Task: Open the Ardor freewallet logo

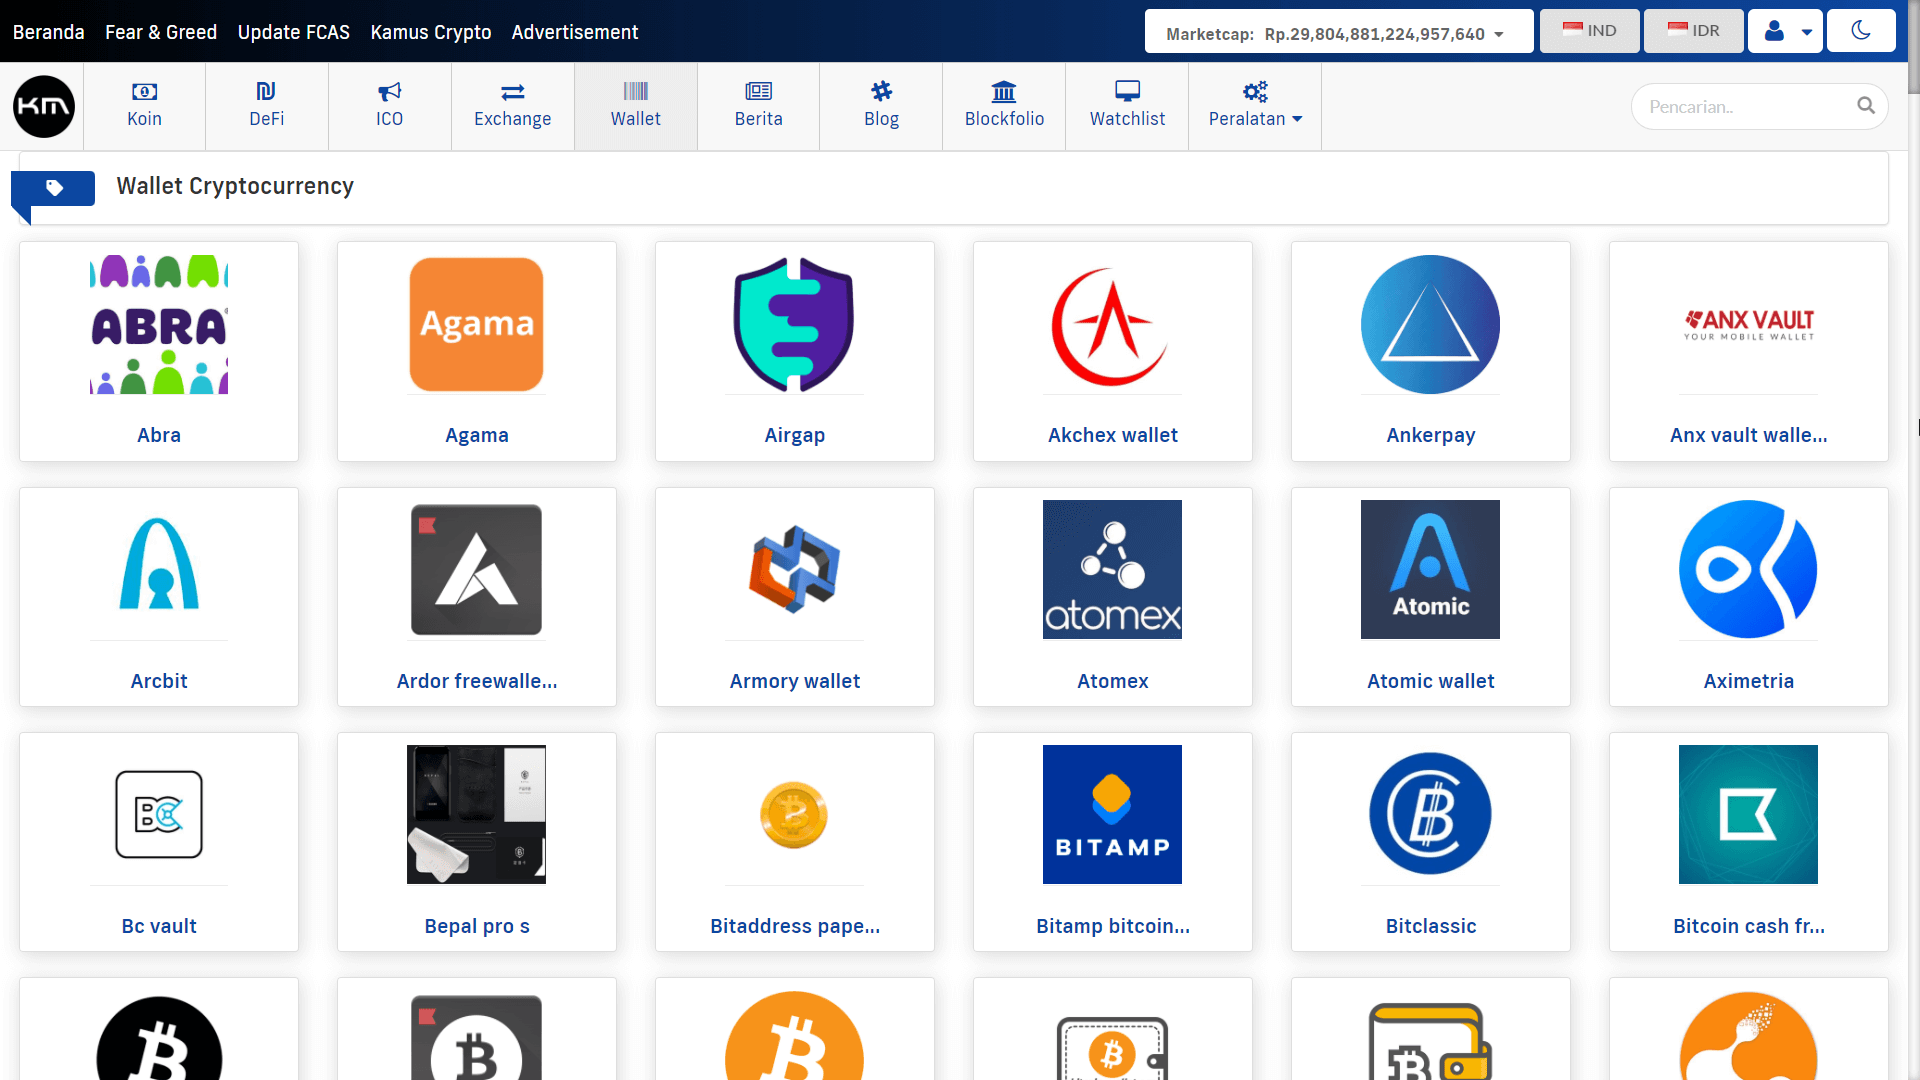Action: pyautogui.click(x=477, y=569)
